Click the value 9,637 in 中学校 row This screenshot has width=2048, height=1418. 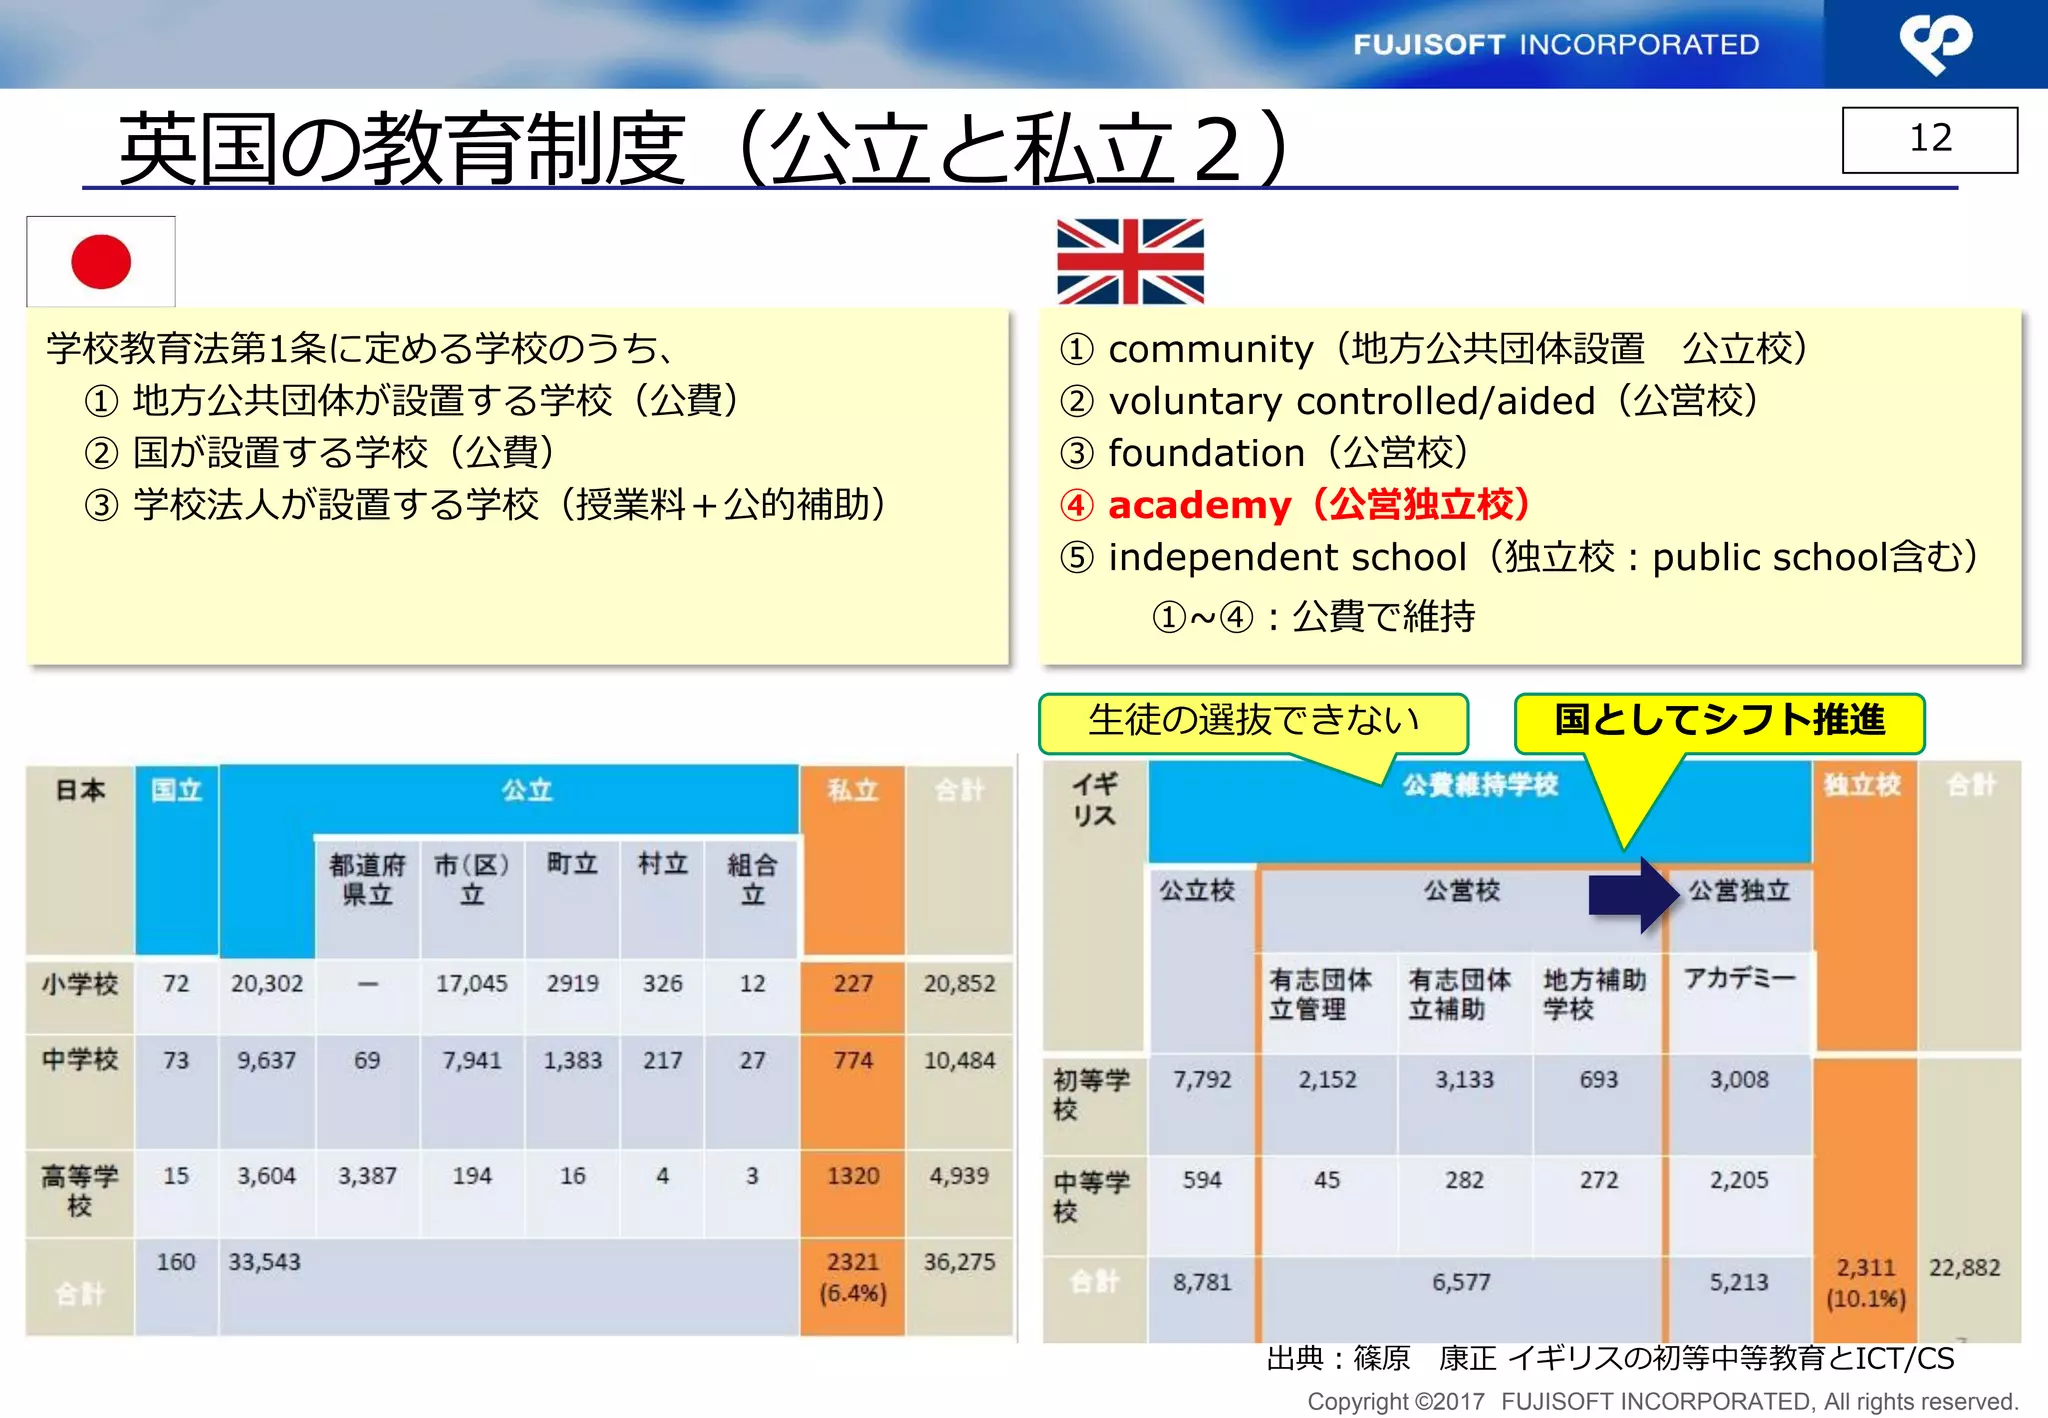(x=267, y=1060)
